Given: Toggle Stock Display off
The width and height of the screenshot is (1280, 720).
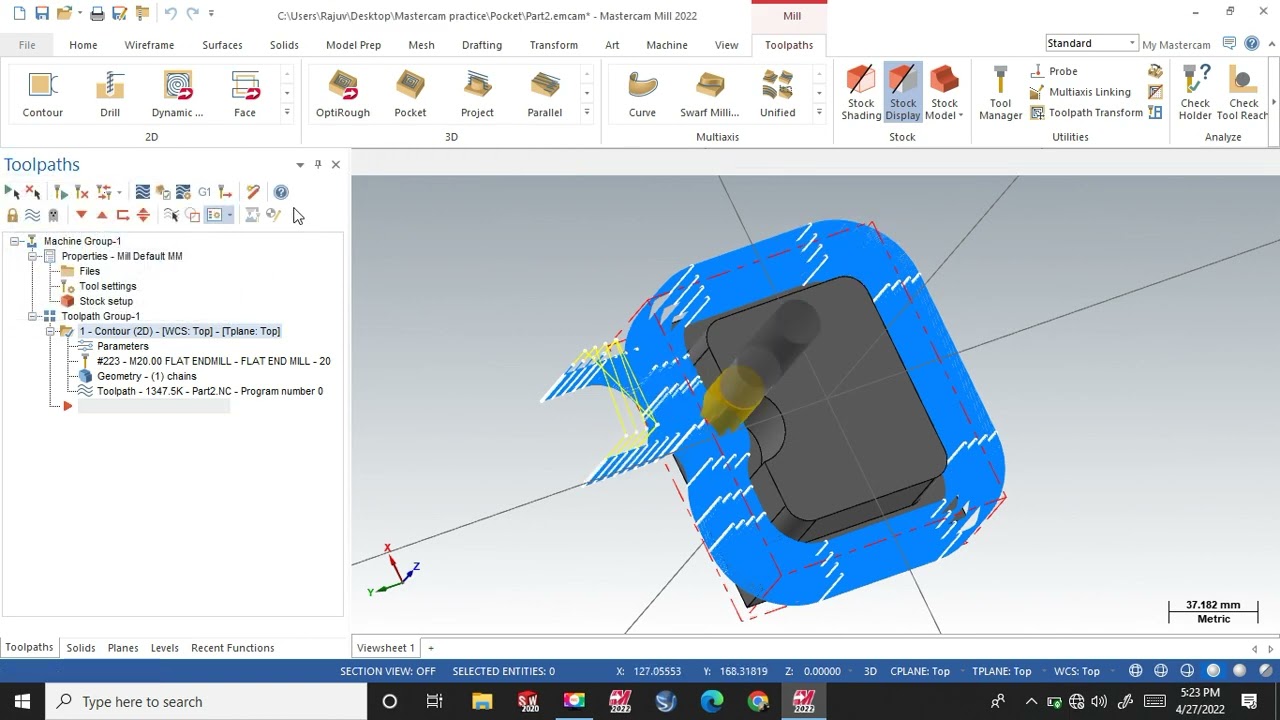Looking at the screenshot, I should pyautogui.click(x=902, y=93).
